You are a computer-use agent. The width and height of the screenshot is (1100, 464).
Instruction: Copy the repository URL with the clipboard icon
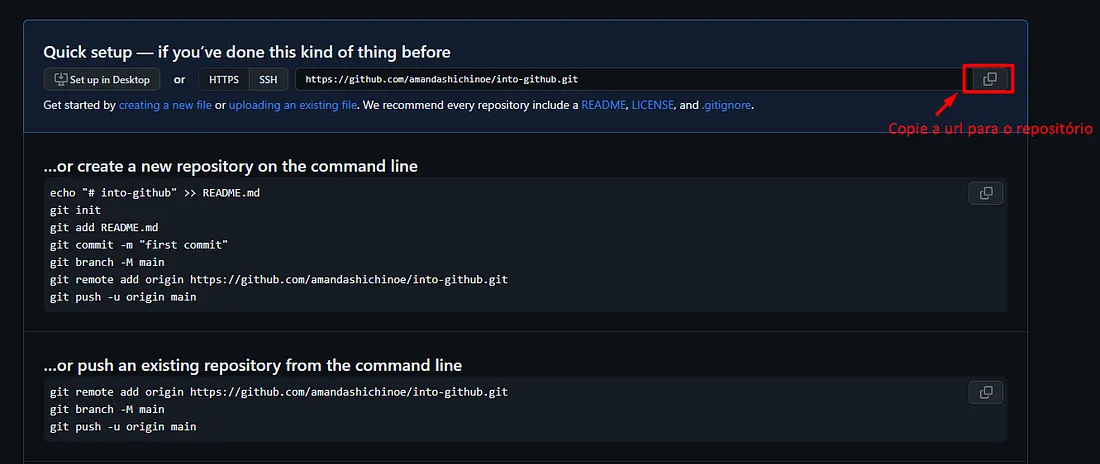(x=989, y=79)
